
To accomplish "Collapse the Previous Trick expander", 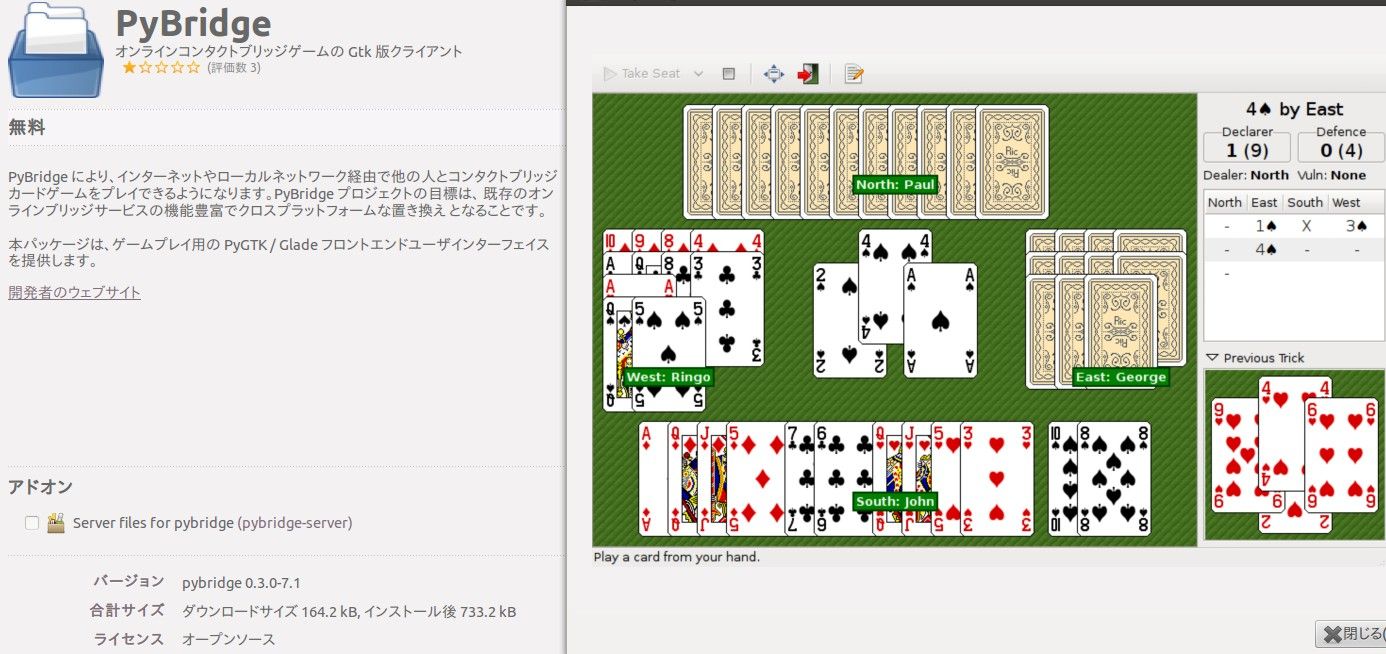I will point(1213,358).
